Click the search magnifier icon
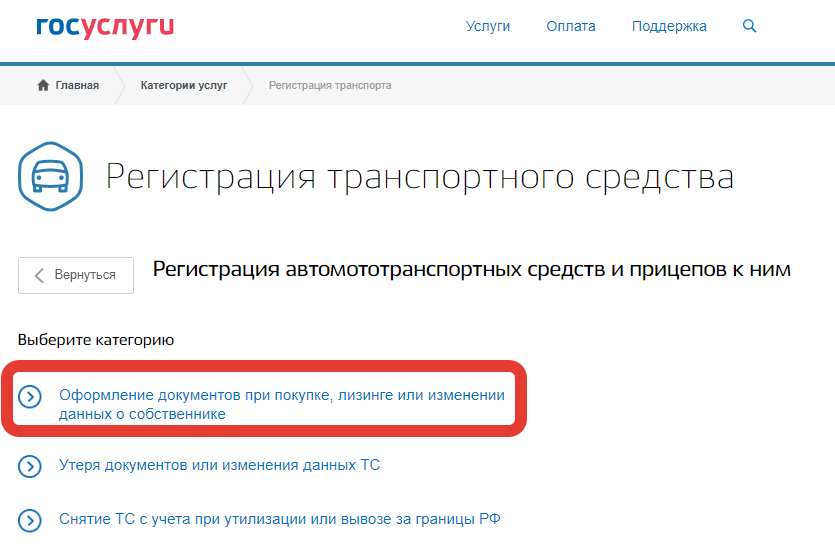835x559 pixels. (x=749, y=26)
